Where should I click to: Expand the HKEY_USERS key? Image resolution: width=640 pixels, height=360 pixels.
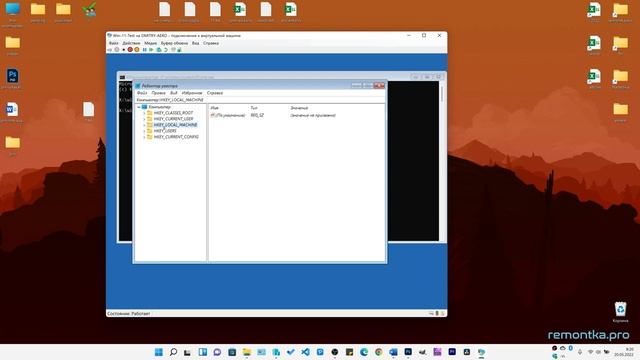144,131
